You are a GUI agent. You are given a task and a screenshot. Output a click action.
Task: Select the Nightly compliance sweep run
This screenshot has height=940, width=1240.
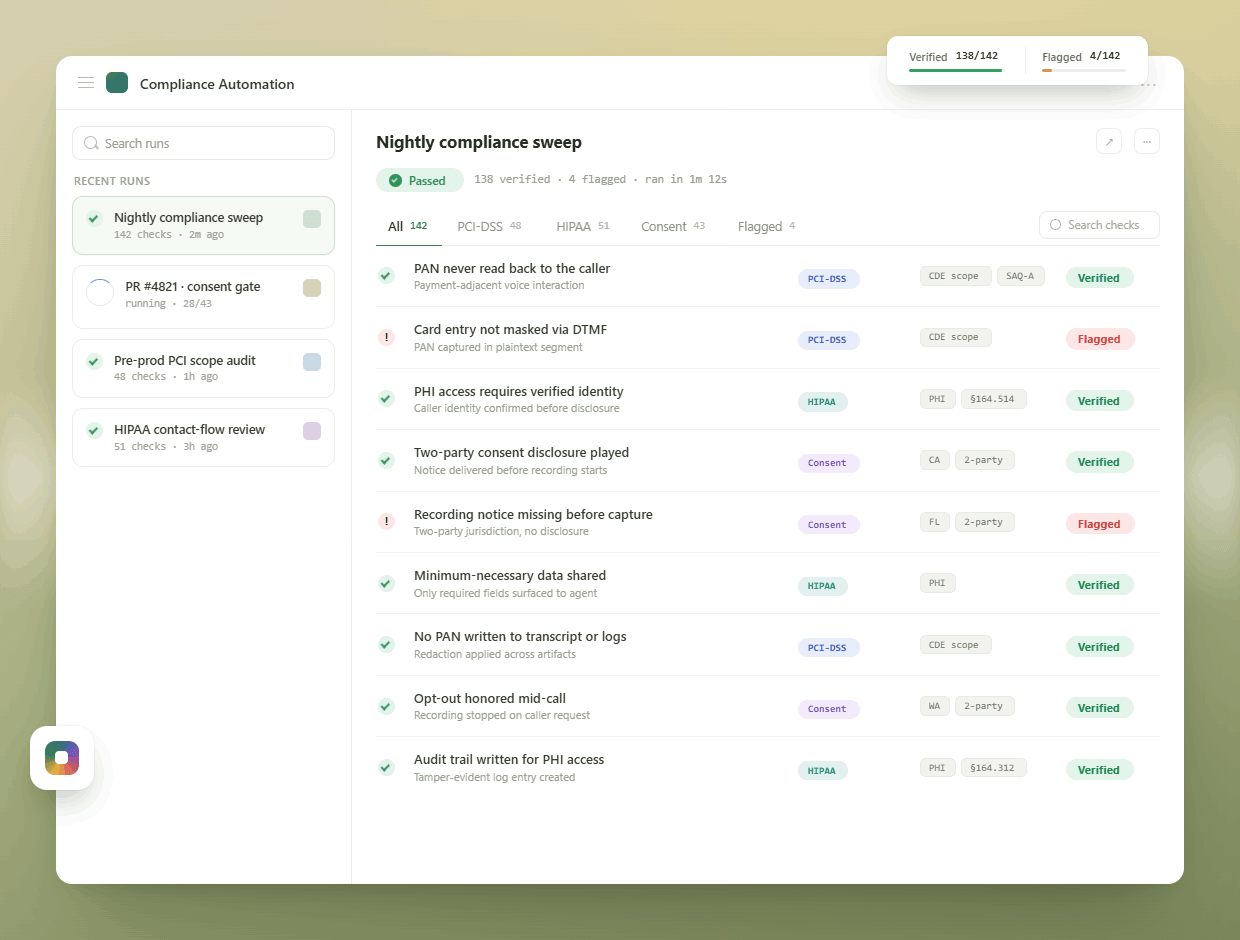click(x=203, y=225)
